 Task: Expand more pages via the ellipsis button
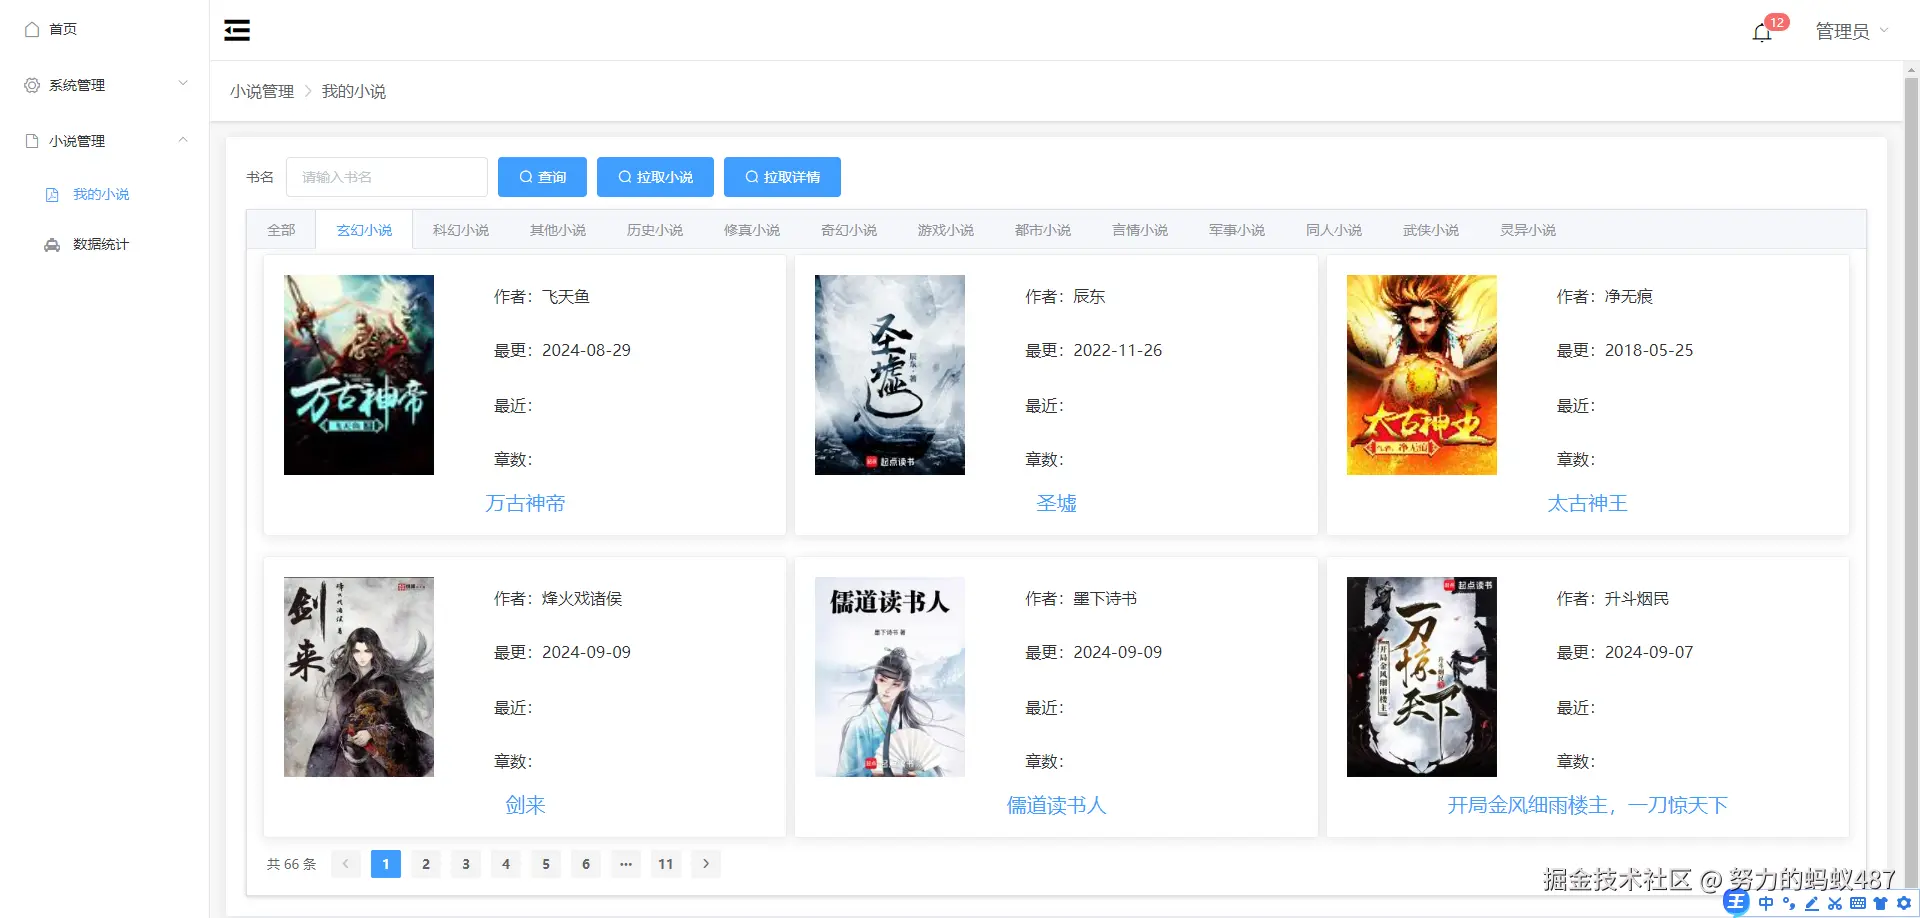click(626, 864)
